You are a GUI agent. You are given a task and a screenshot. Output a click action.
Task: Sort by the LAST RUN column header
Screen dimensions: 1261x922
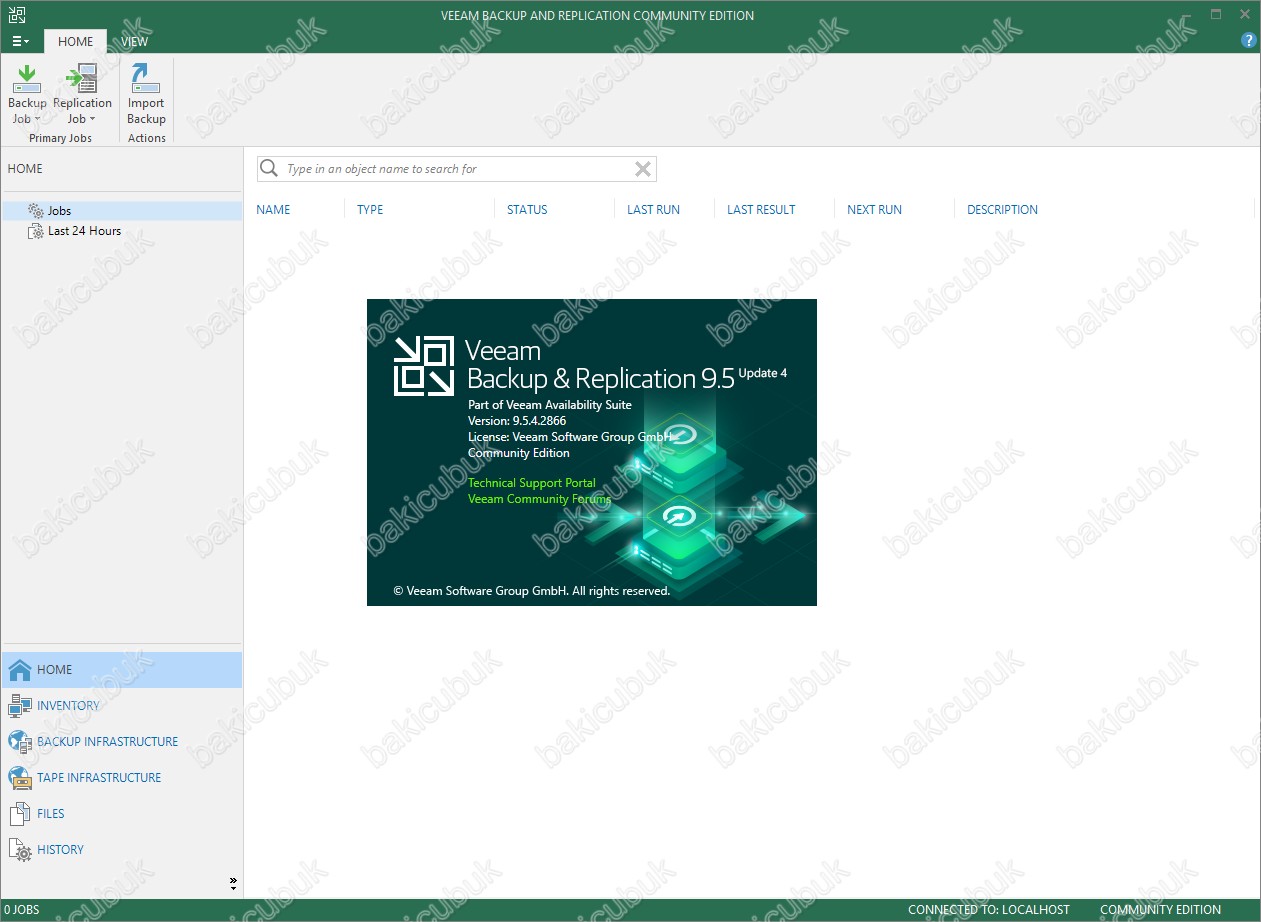[653, 210]
